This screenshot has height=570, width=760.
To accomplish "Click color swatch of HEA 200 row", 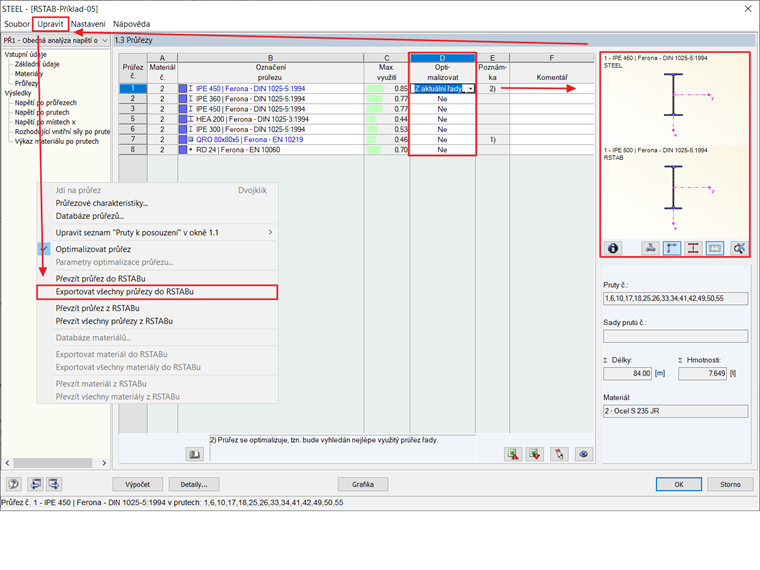I will point(183,119).
